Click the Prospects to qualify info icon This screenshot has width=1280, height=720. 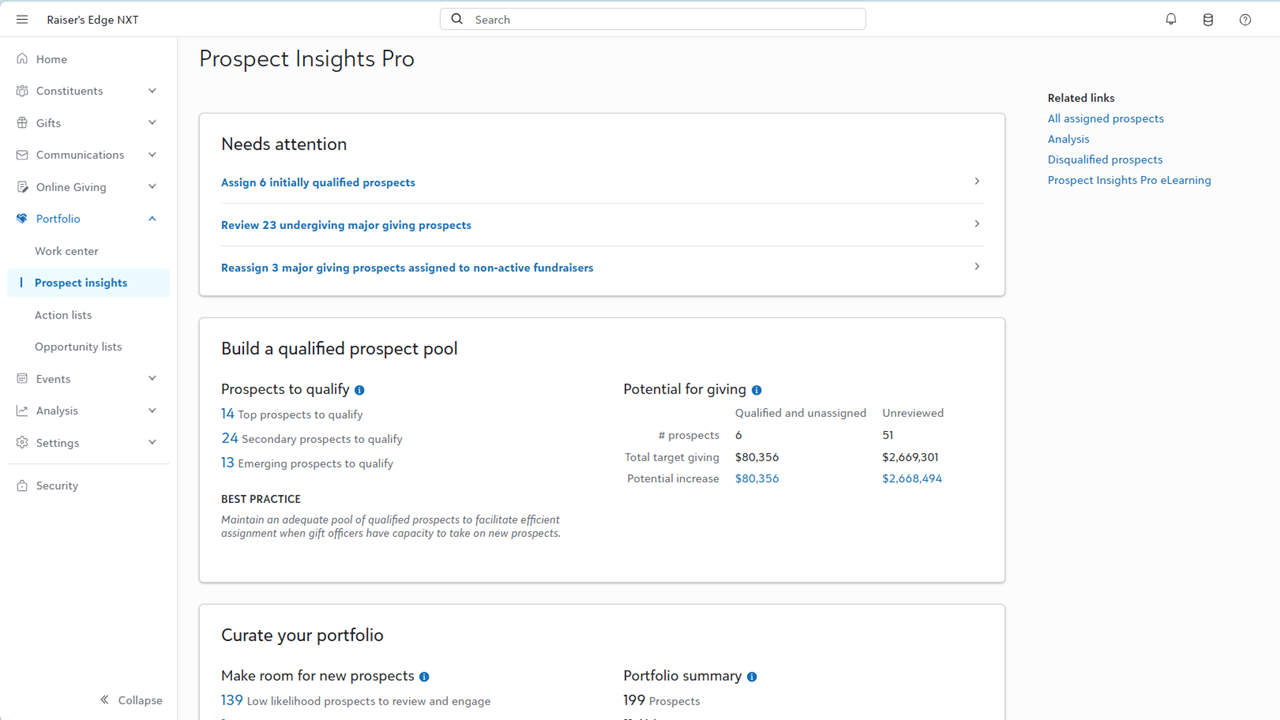click(x=360, y=390)
